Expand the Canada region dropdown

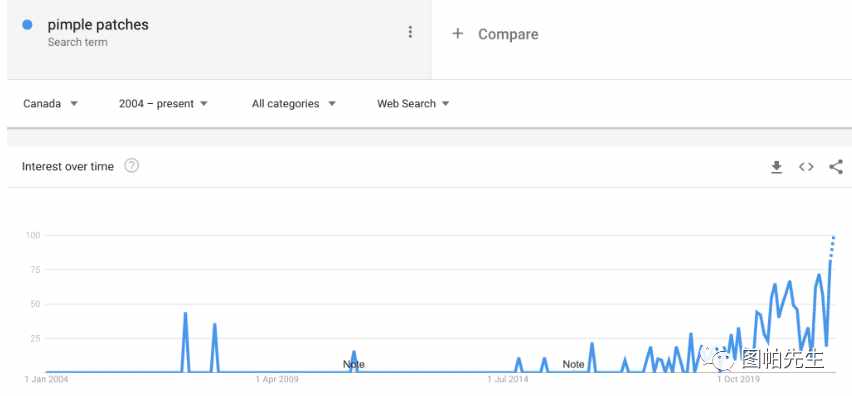coord(51,103)
